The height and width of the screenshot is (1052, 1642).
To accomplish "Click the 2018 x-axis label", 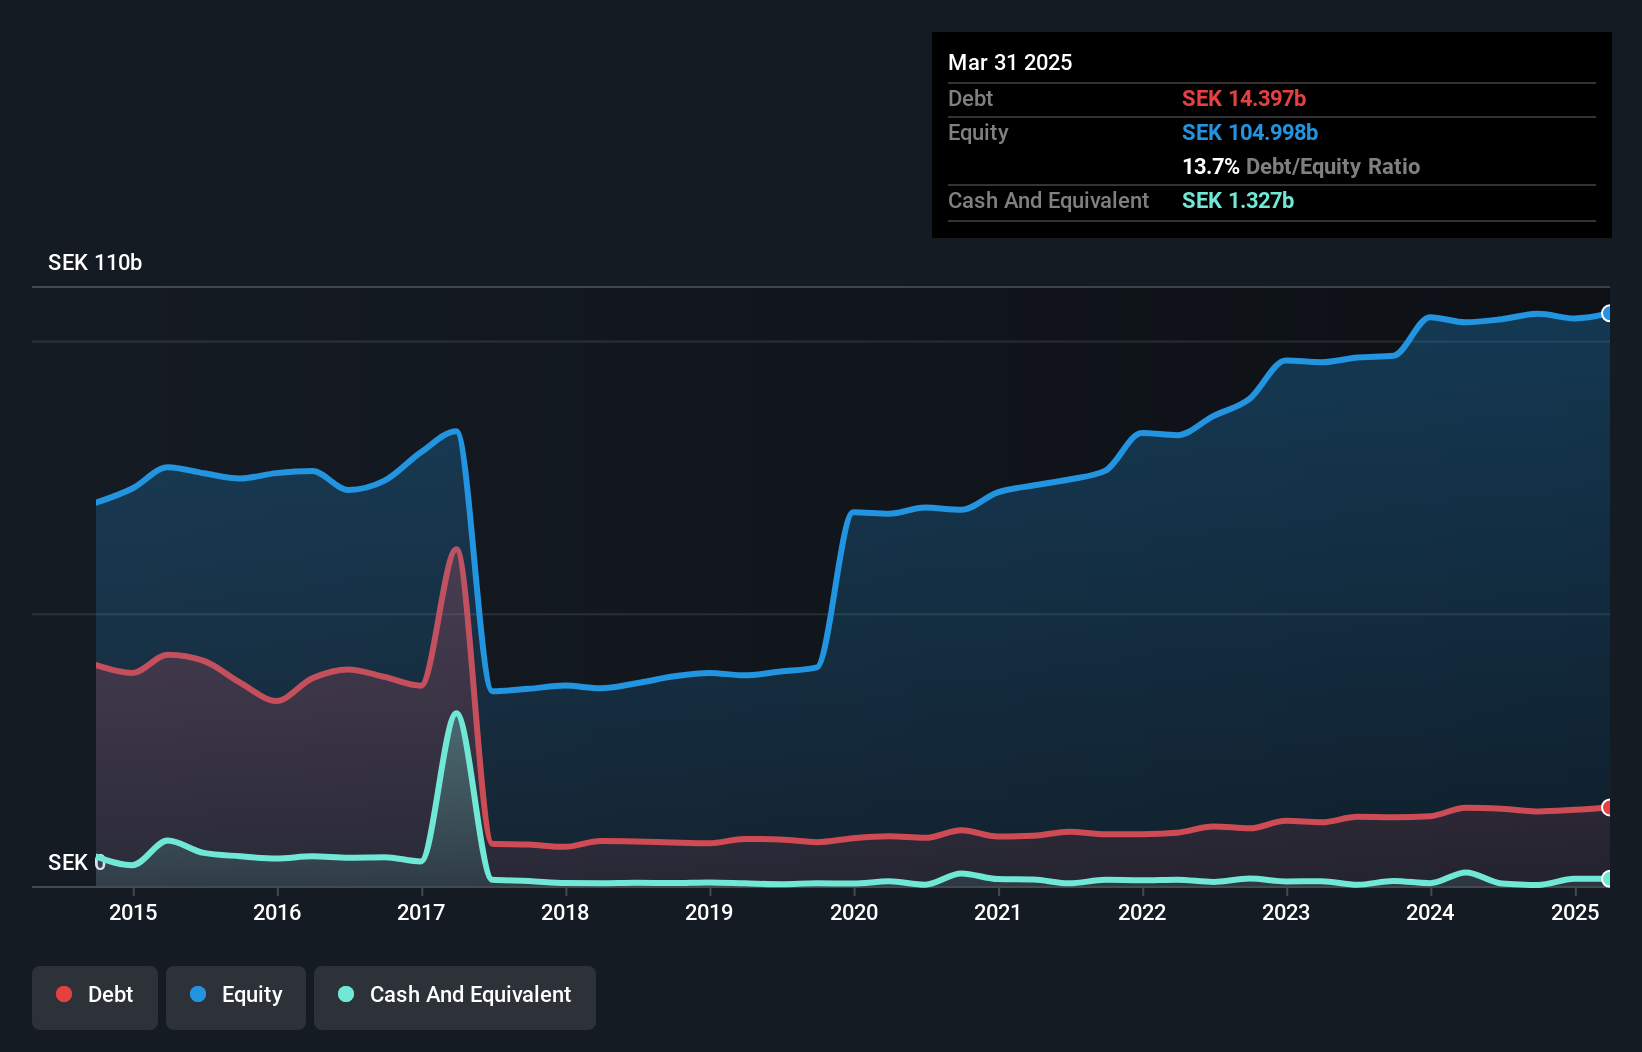I will coord(565,912).
